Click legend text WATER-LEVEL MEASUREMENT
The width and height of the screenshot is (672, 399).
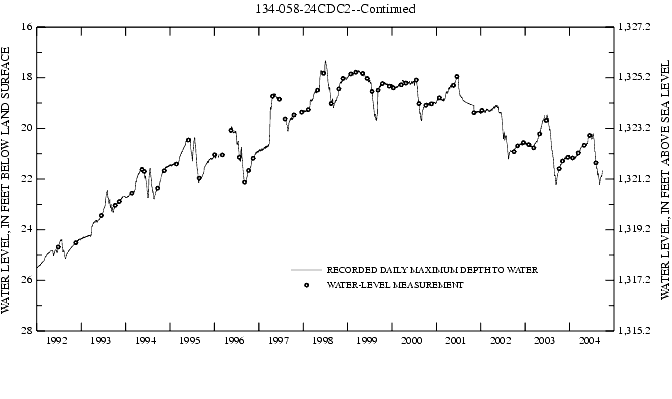point(395,285)
